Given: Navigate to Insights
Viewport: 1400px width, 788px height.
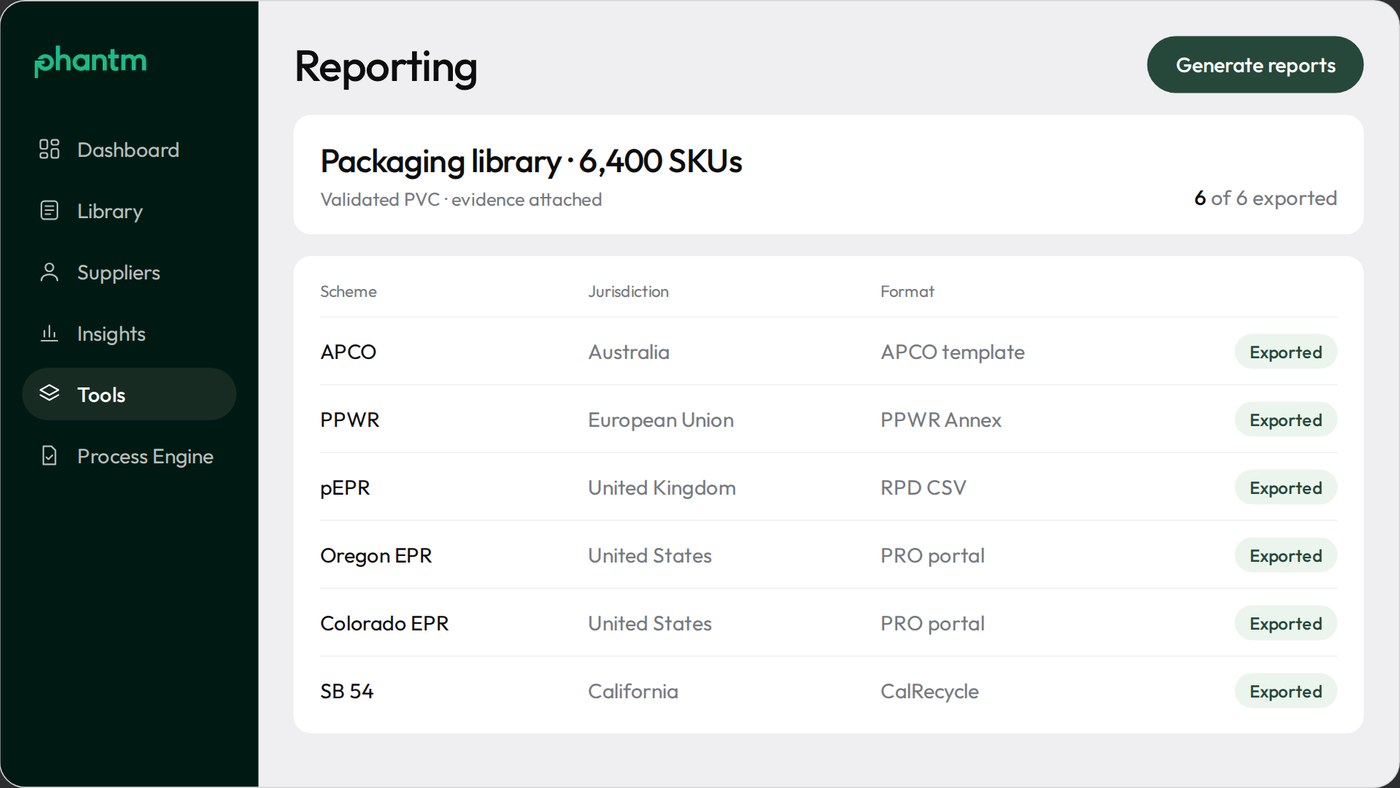Looking at the screenshot, I should point(129,334).
